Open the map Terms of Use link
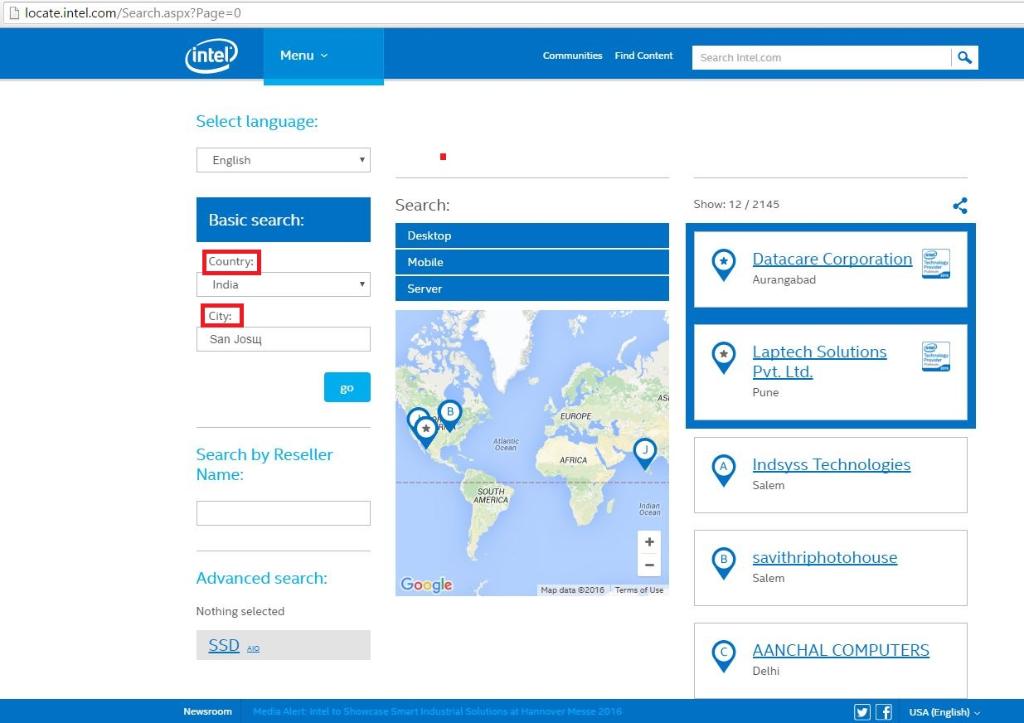The image size is (1024, 723). pyautogui.click(x=639, y=590)
